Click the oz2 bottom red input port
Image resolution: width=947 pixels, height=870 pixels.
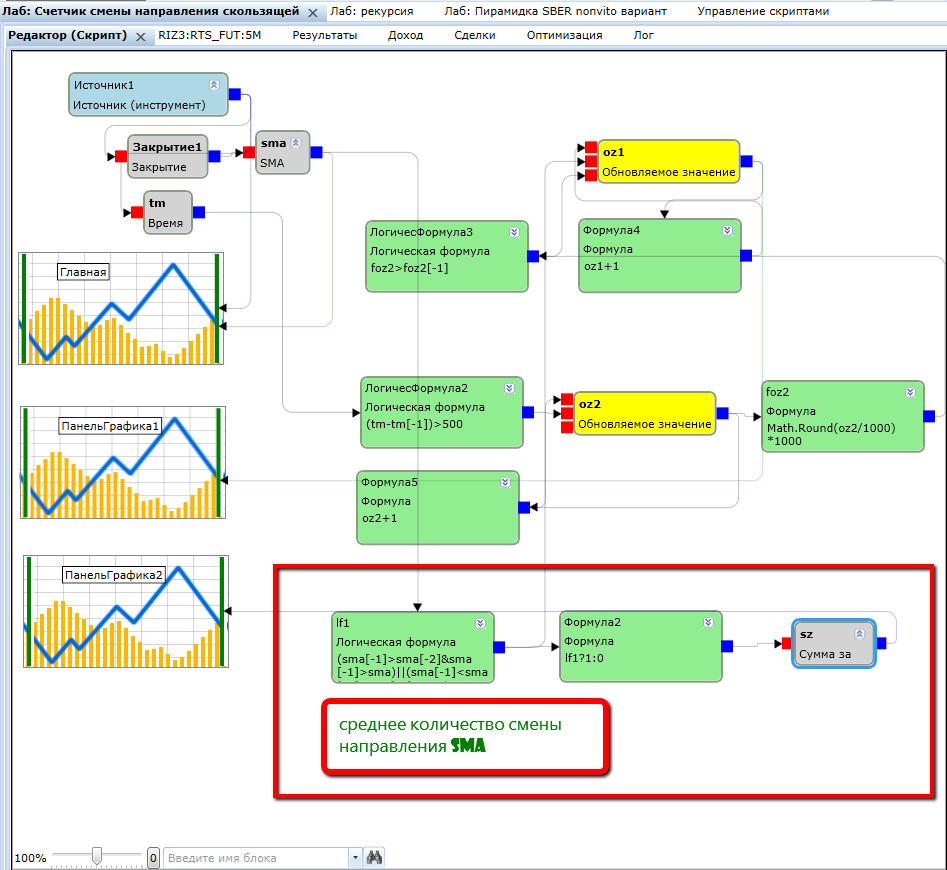[x=567, y=428]
